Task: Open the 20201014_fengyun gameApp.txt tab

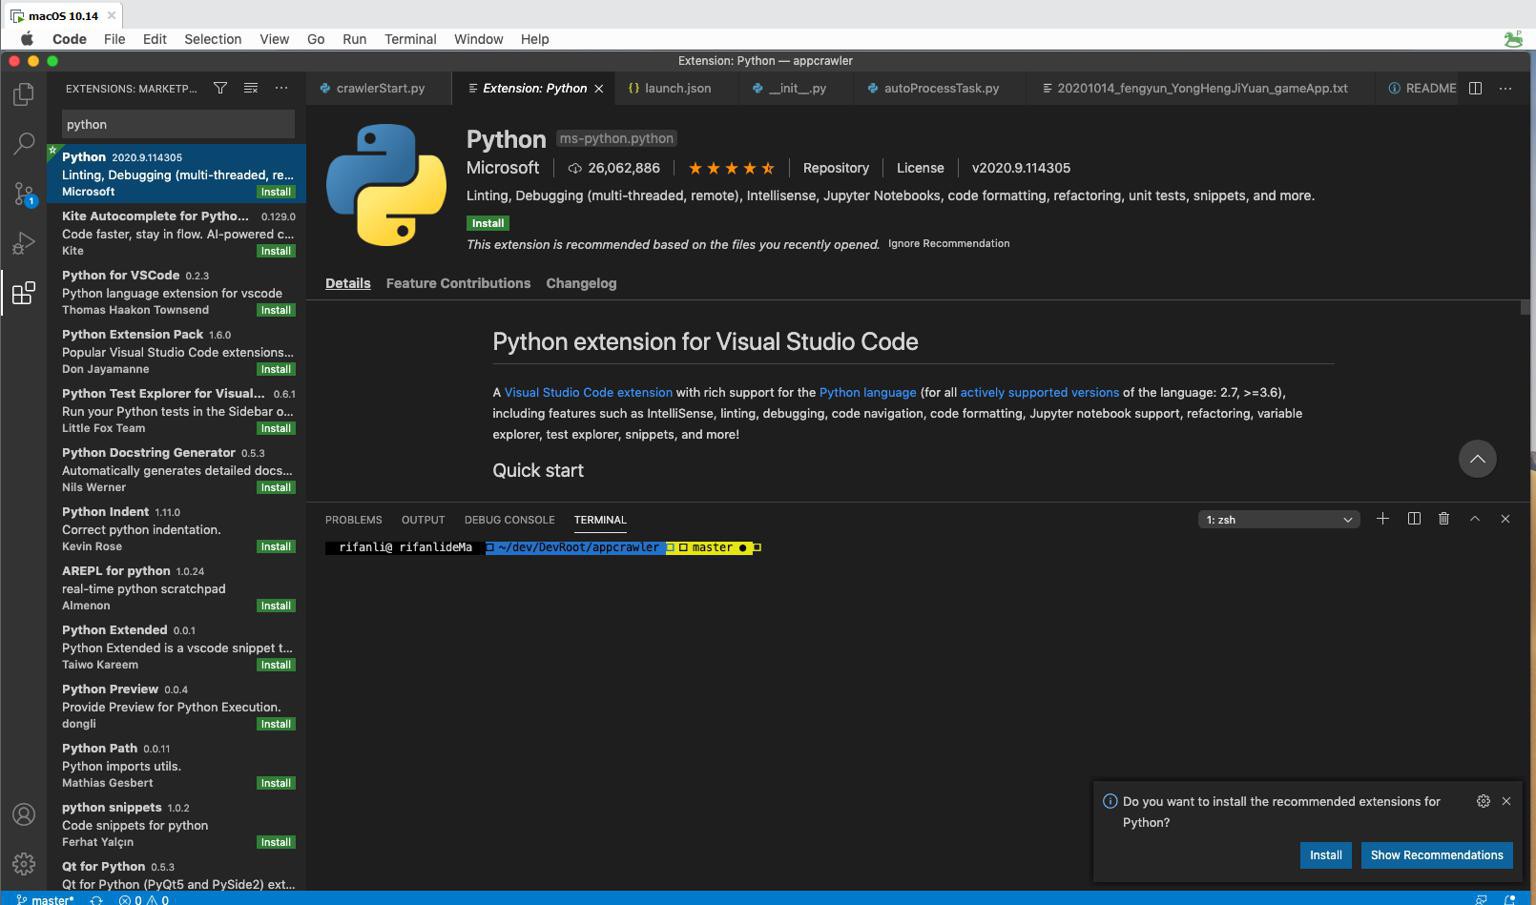Action: 1201,88
